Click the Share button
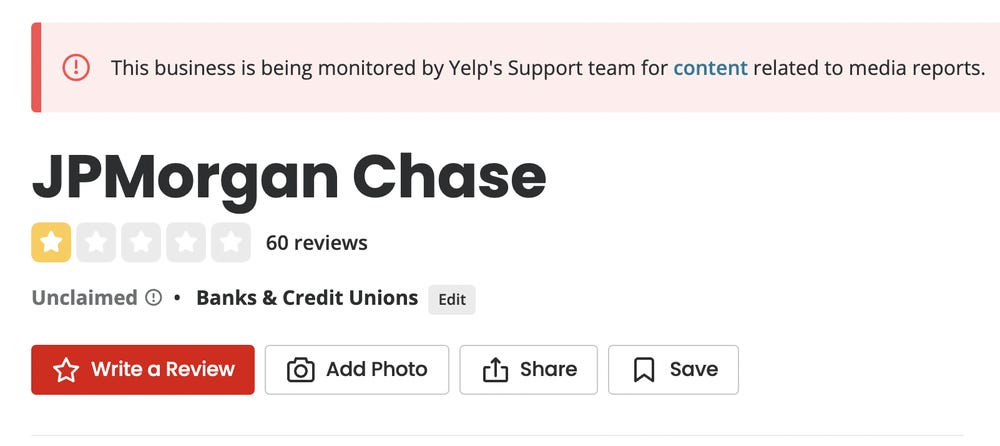The image size is (1000, 446). pyautogui.click(x=529, y=369)
